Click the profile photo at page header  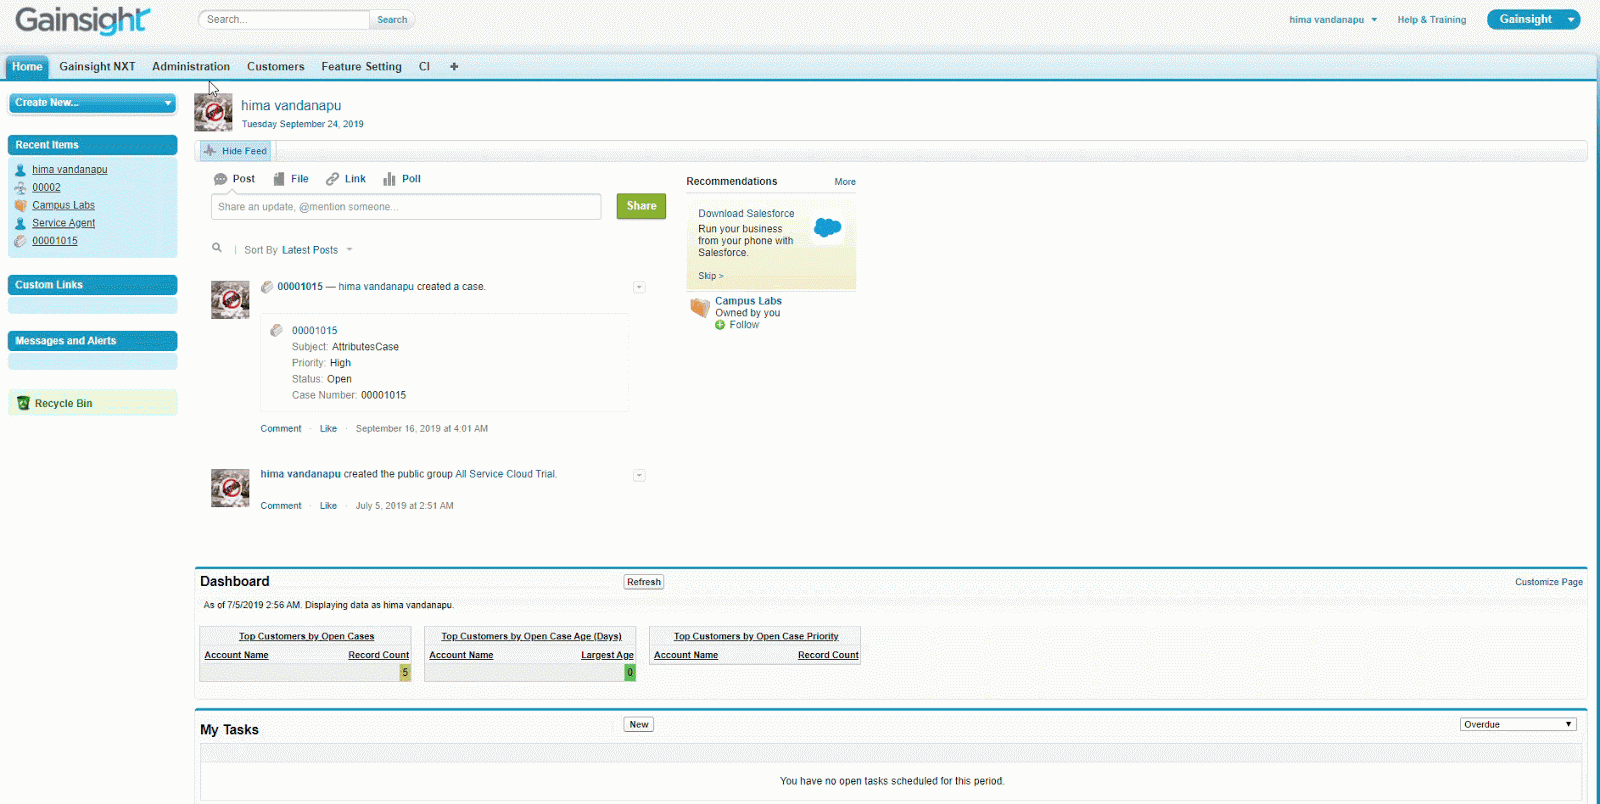(213, 113)
